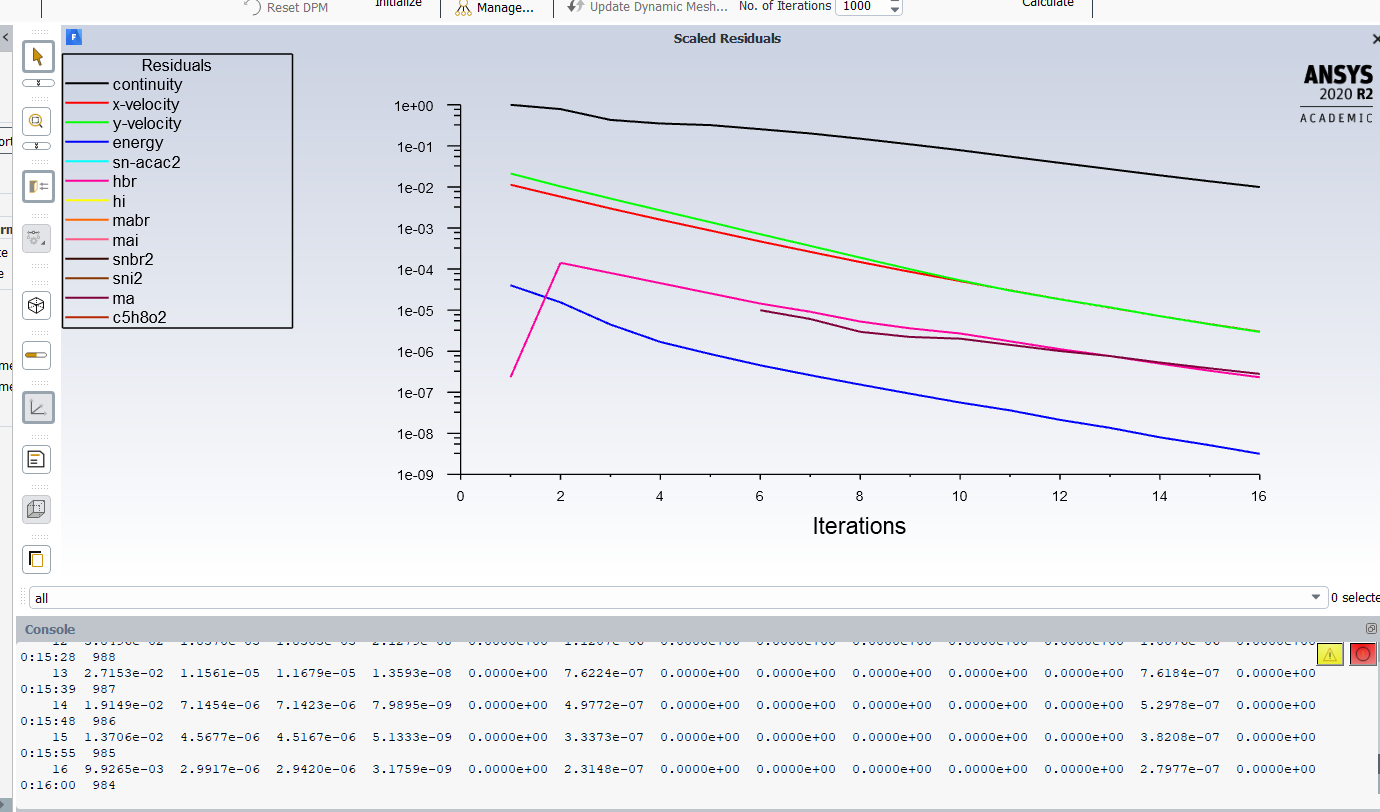The image size is (1380, 812).
Task: Click the 'energy' legend entry
Action: pos(138,143)
